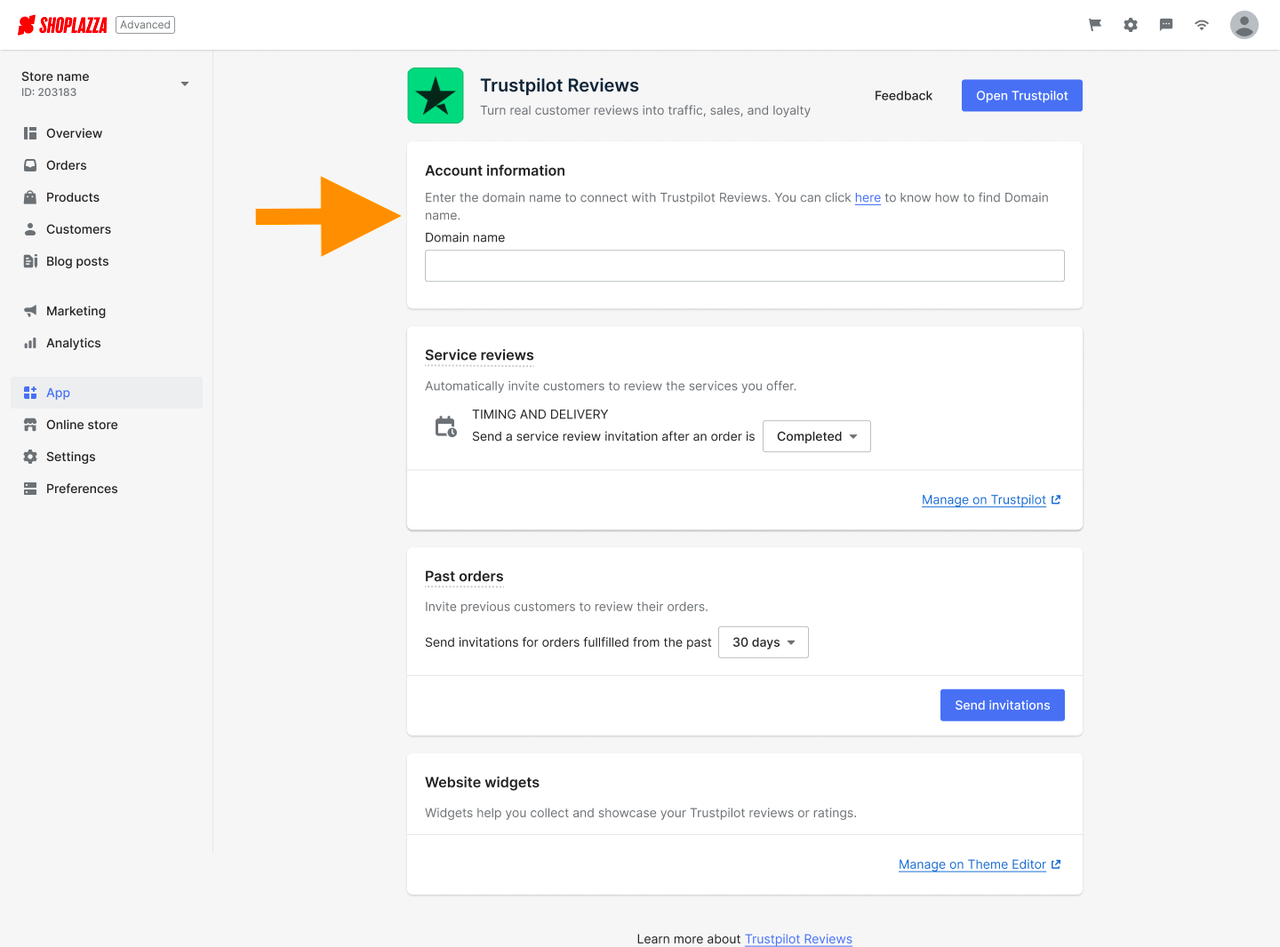This screenshot has height=947, width=1280.
Task: Click the wifi signal icon
Action: tap(1202, 25)
